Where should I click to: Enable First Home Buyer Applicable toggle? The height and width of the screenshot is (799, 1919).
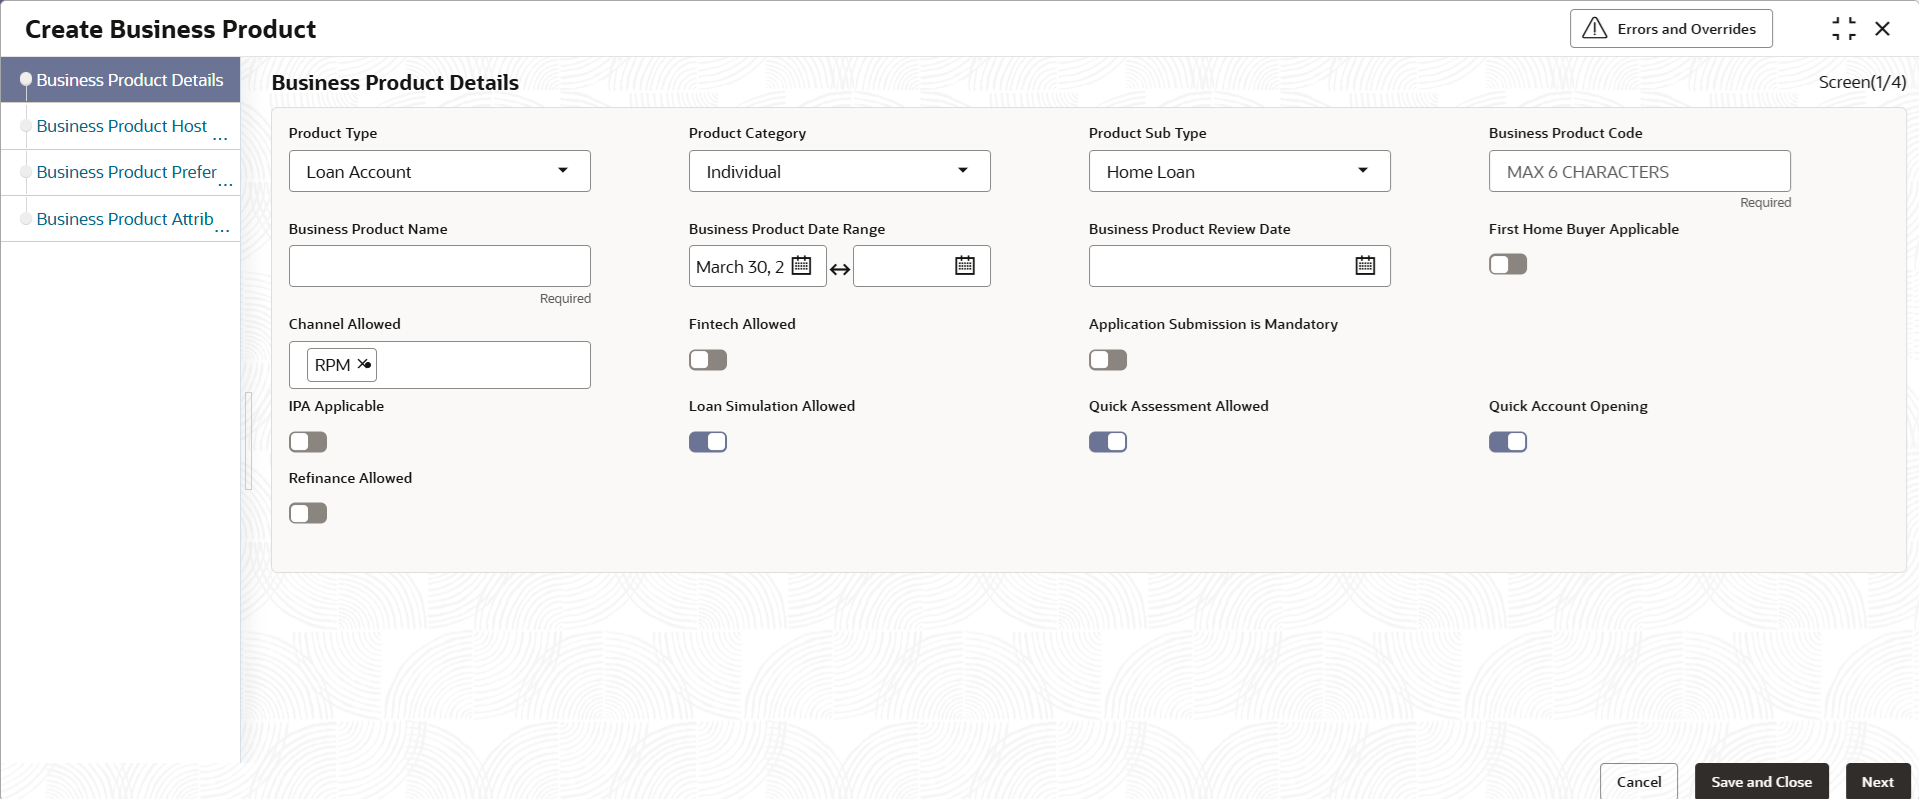(x=1508, y=264)
